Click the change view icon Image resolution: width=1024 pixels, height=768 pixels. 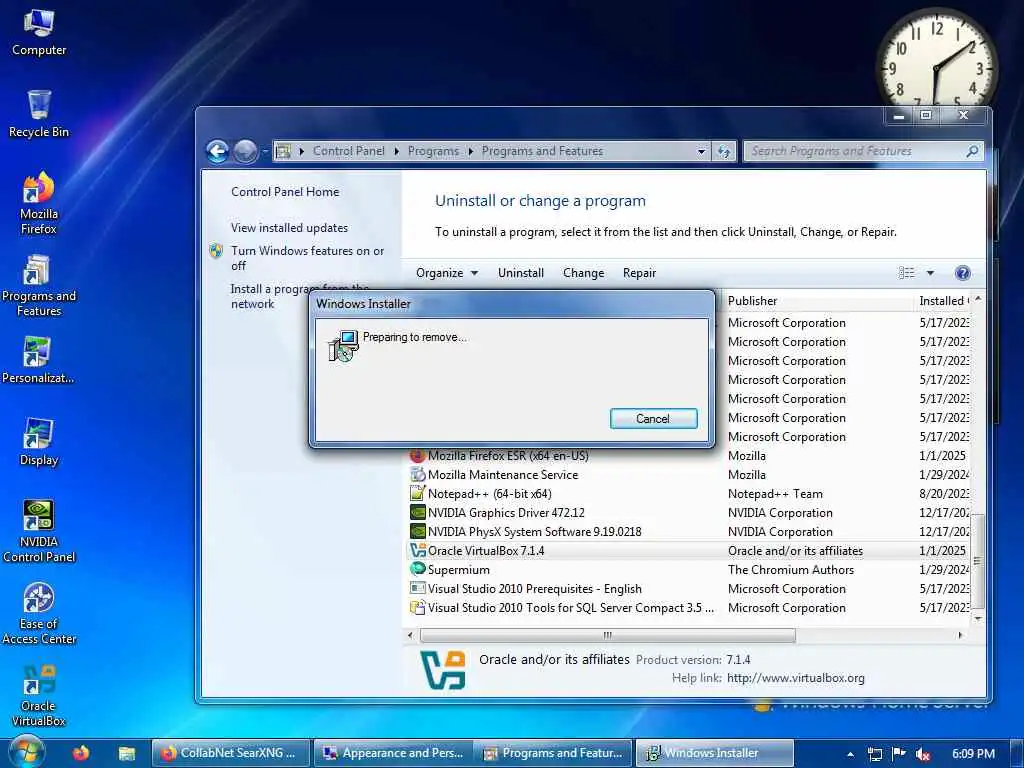(906, 273)
